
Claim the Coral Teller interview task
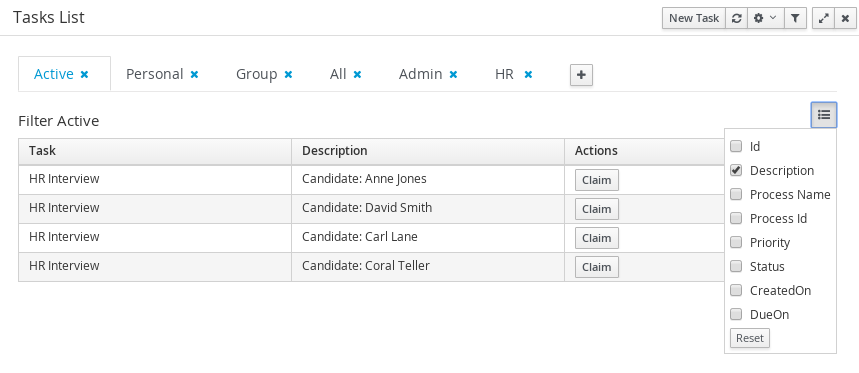(597, 267)
